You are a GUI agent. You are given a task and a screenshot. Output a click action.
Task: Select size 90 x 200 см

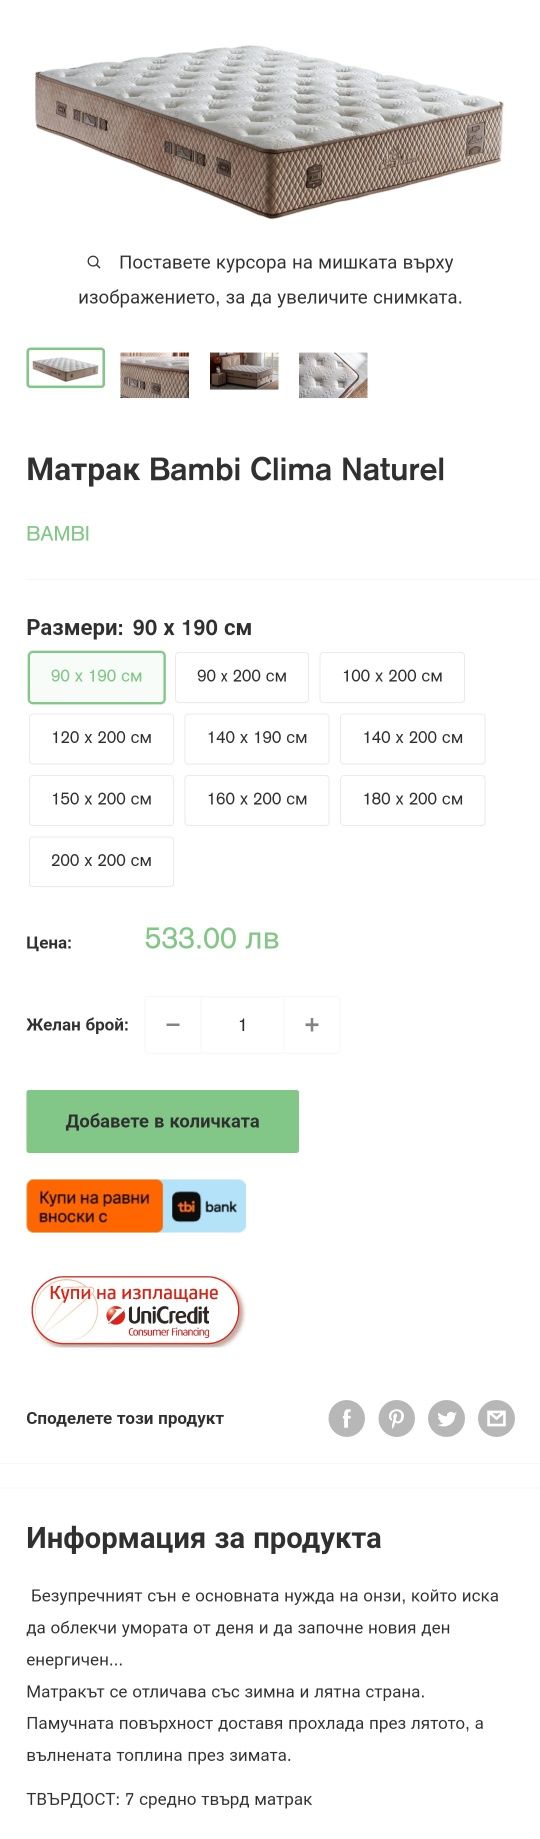pyautogui.click(x=242, y=677)
